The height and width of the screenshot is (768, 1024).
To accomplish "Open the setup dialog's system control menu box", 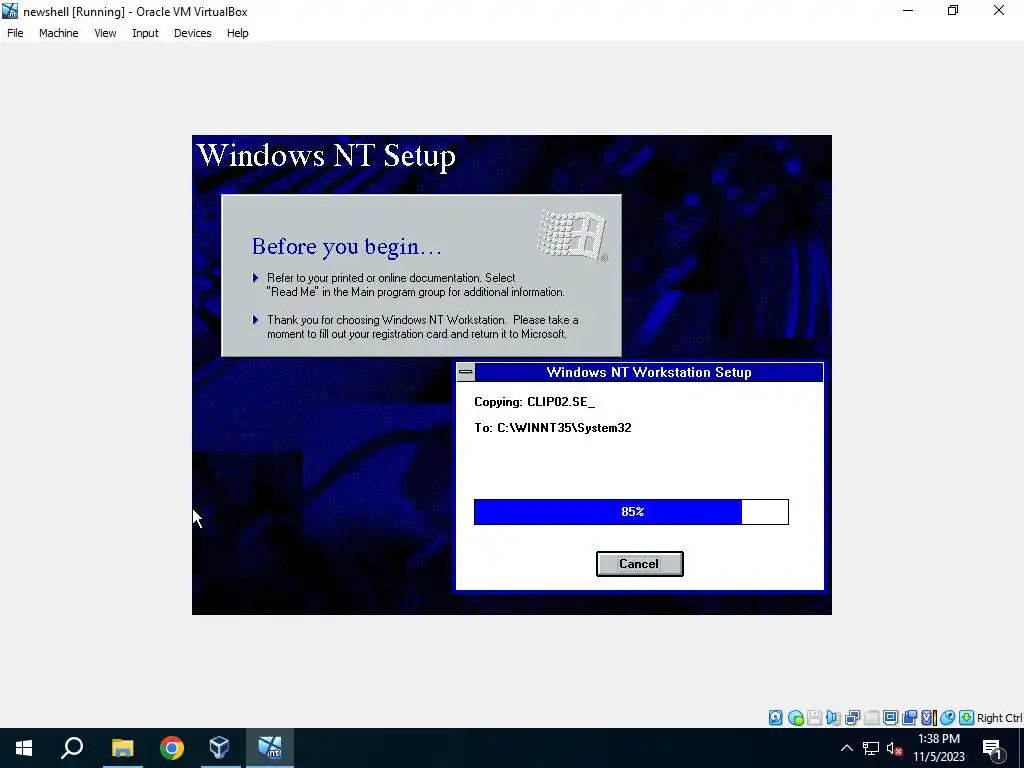I will click(466, 372).
